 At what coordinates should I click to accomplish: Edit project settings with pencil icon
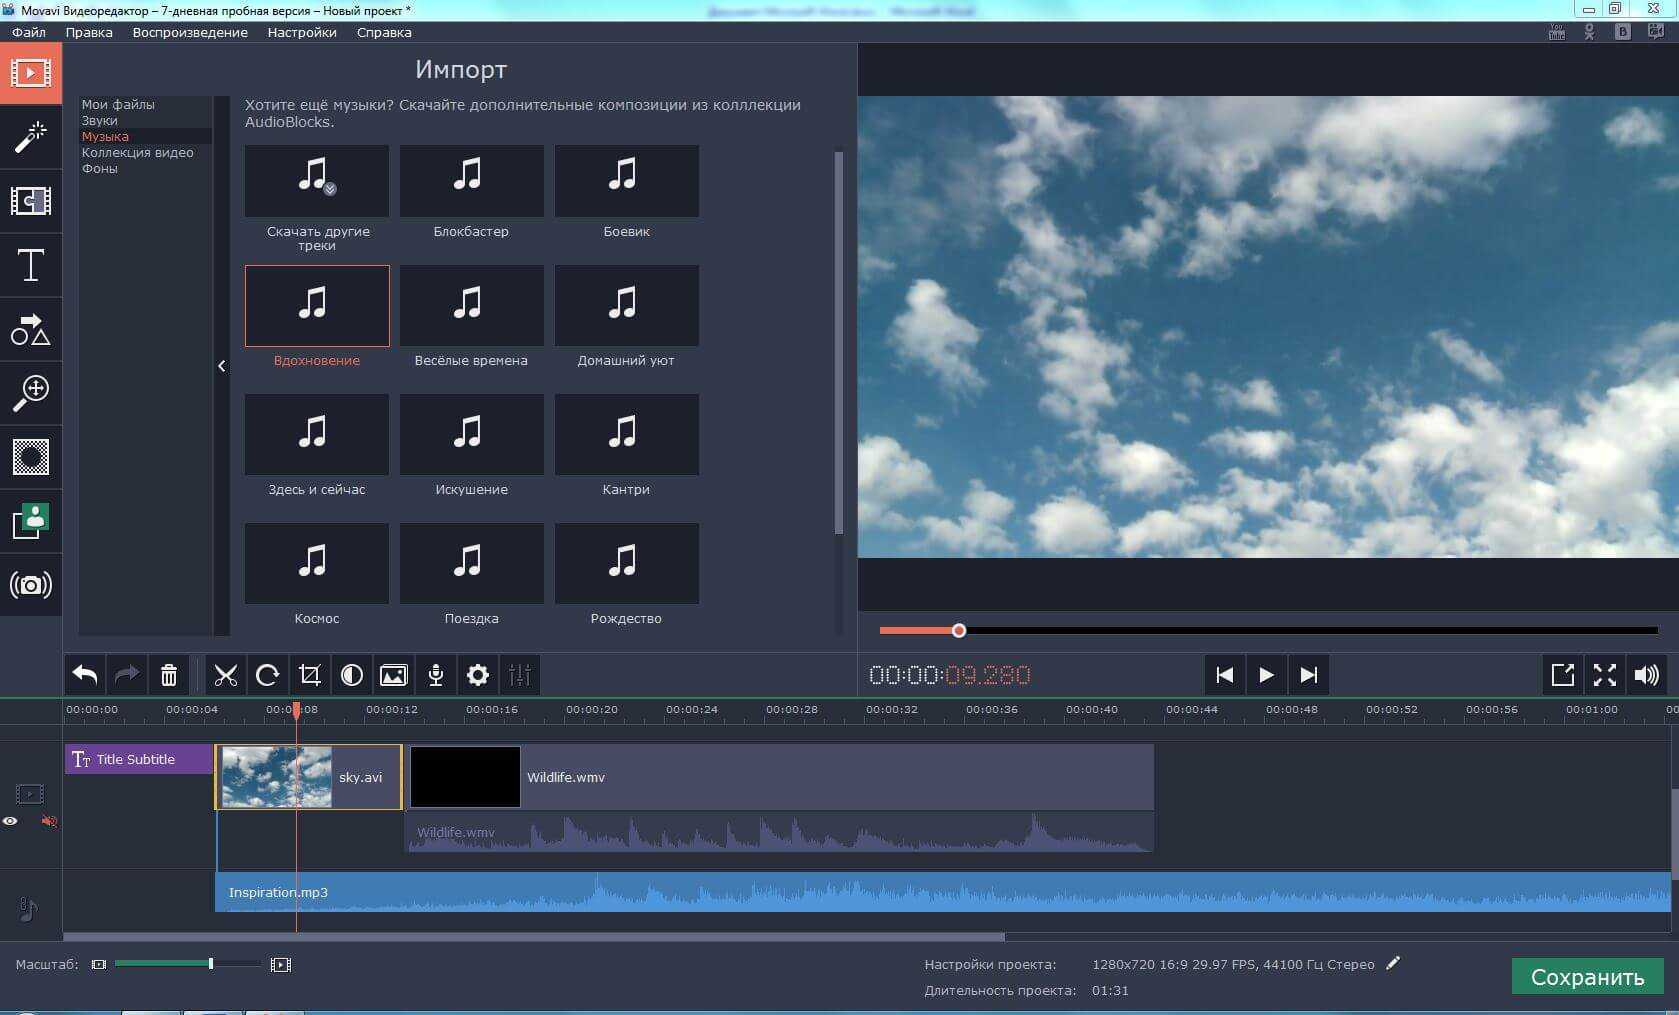[1394, 964]
